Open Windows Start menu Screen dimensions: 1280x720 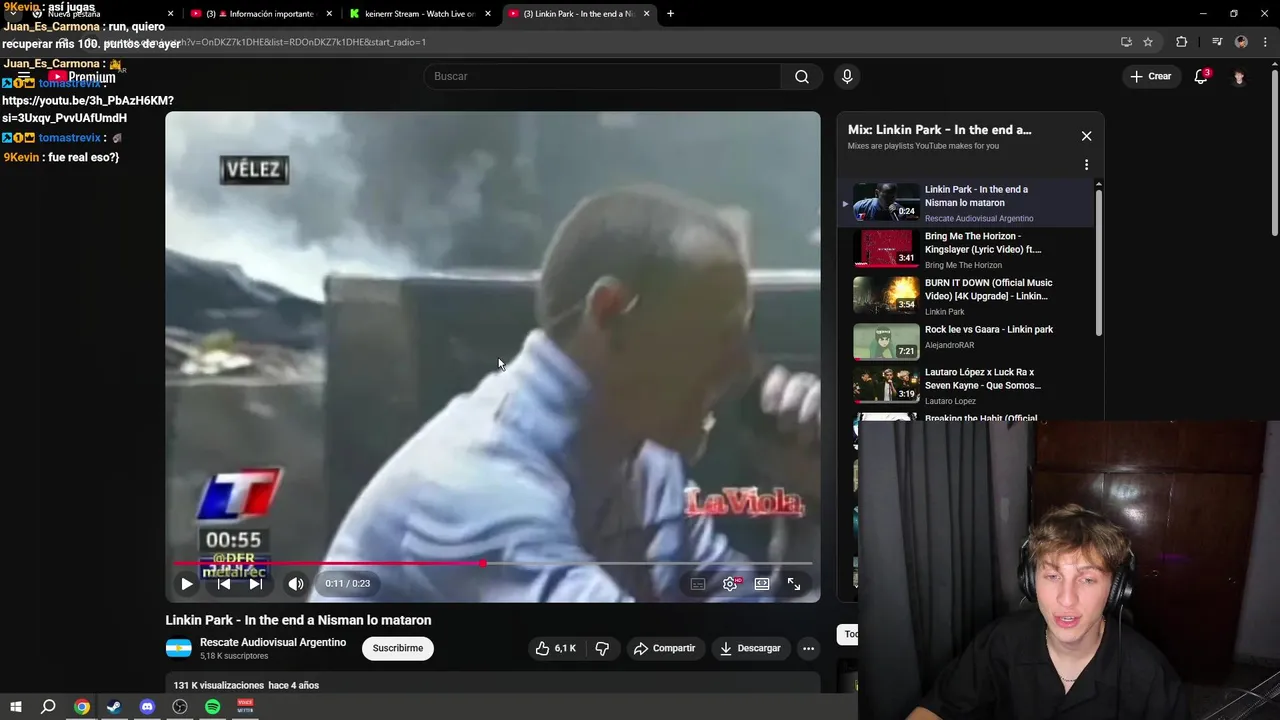pyautogui.click(x=16, y=707)
